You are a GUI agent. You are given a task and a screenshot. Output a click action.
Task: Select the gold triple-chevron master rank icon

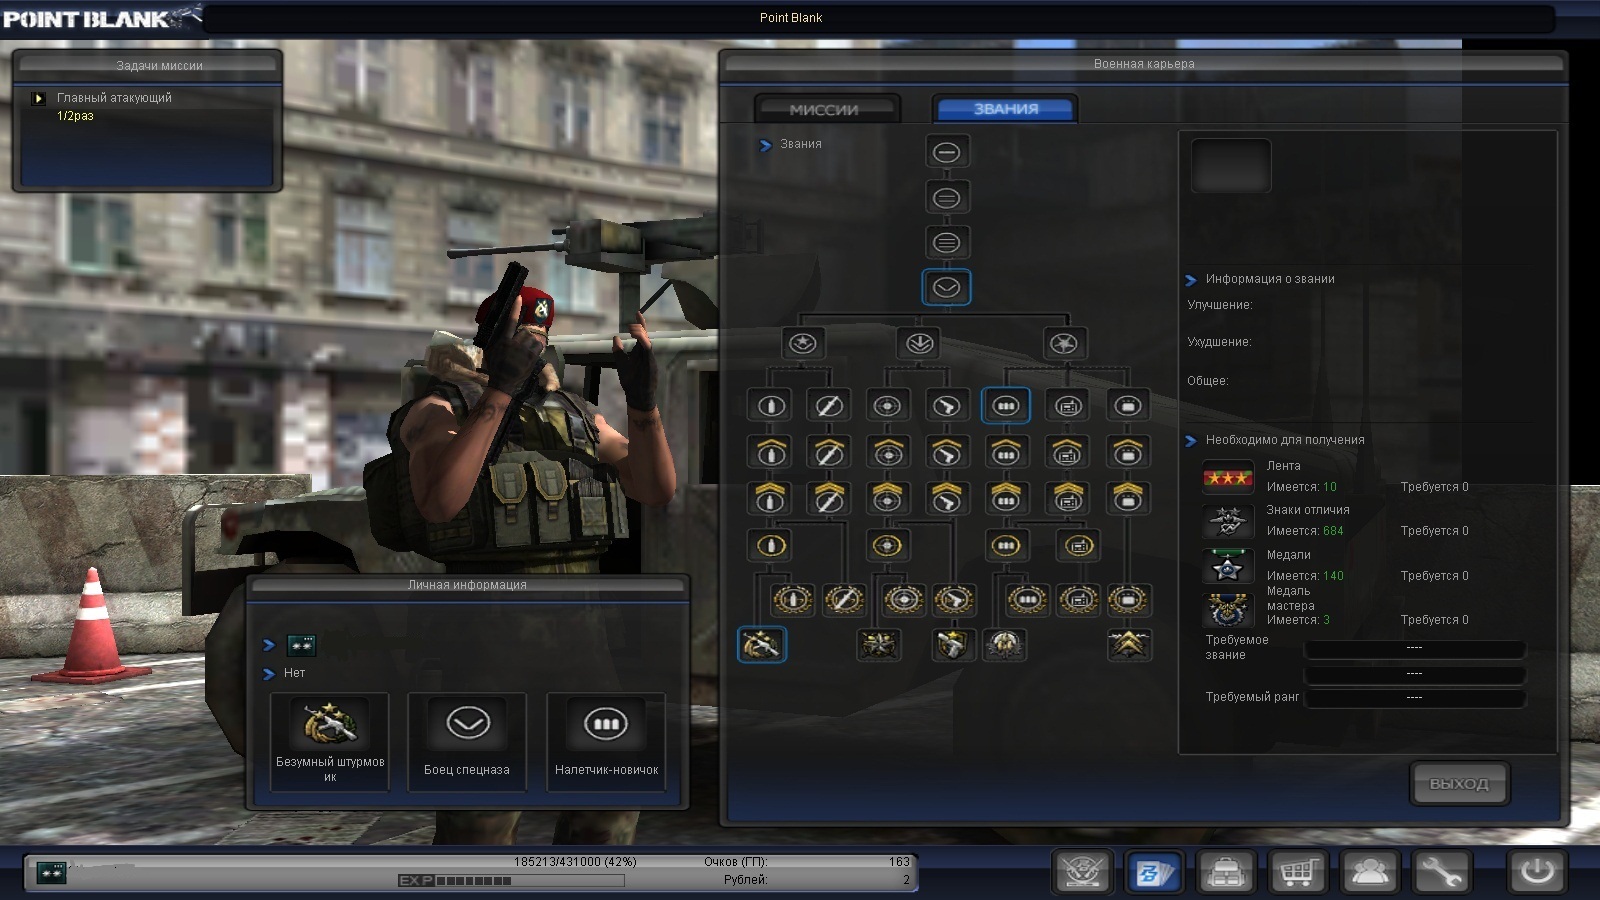pos(1129,645)
